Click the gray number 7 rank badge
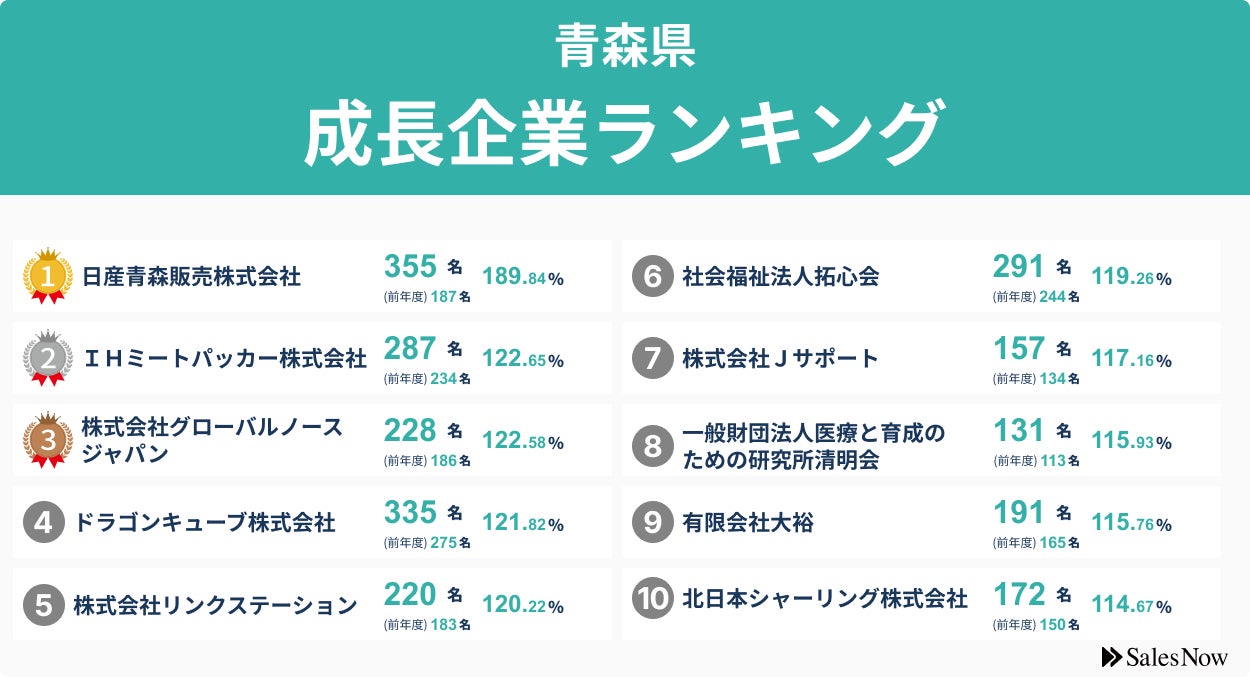Image resolution: width=1250 pixels, height=677 pixels. point(653,359)
